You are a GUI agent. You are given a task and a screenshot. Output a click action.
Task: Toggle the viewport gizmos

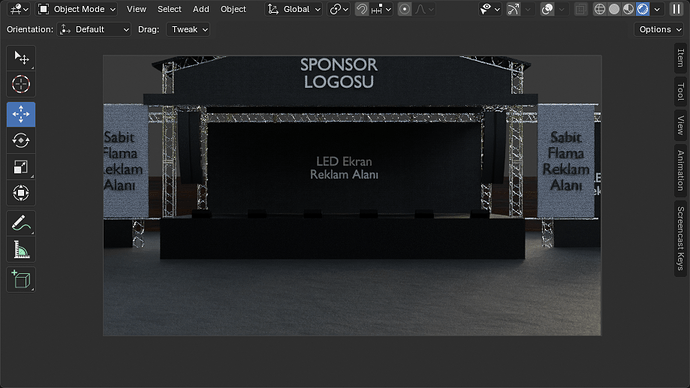(x=513, y=9)
